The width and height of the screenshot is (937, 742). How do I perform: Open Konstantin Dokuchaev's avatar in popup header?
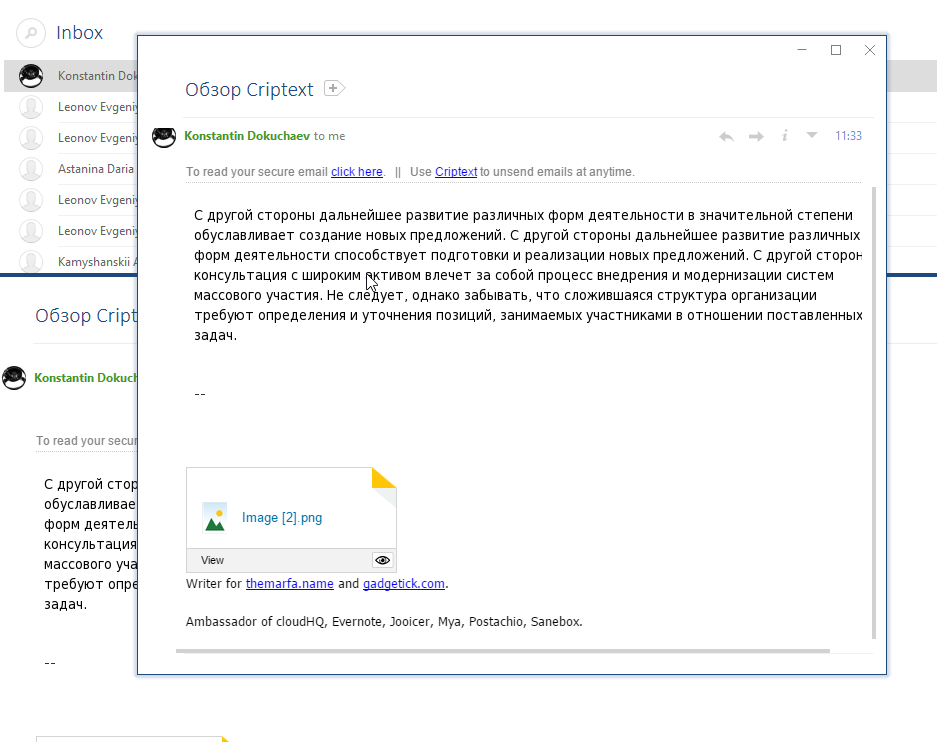click(164, 137)
